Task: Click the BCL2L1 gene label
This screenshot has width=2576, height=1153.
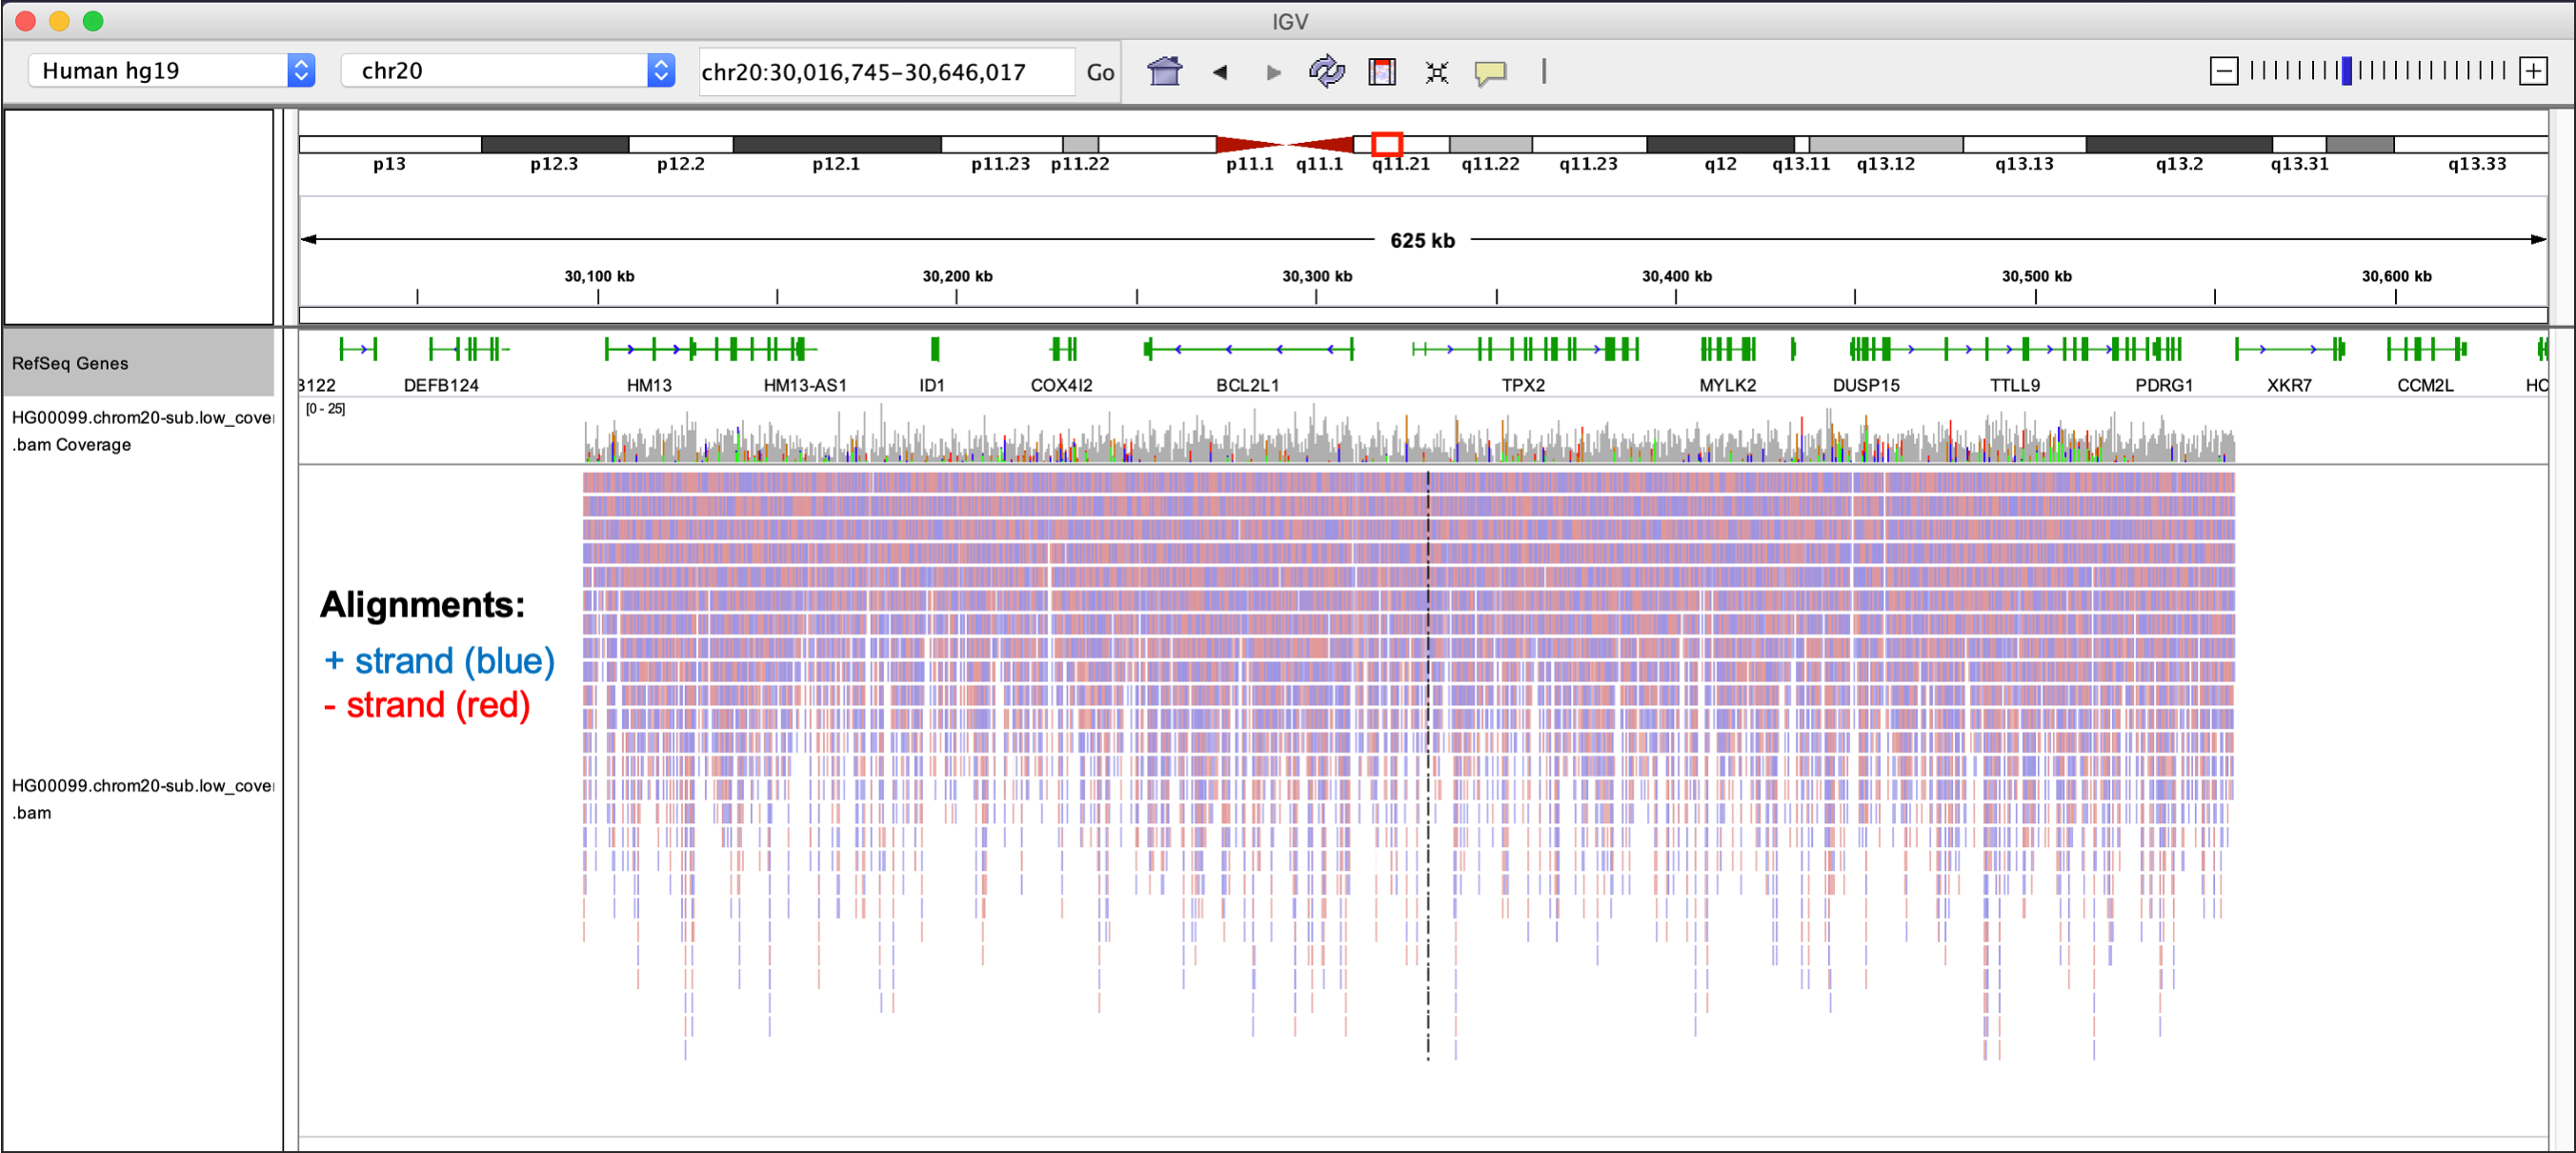Action: (1247, 385)
